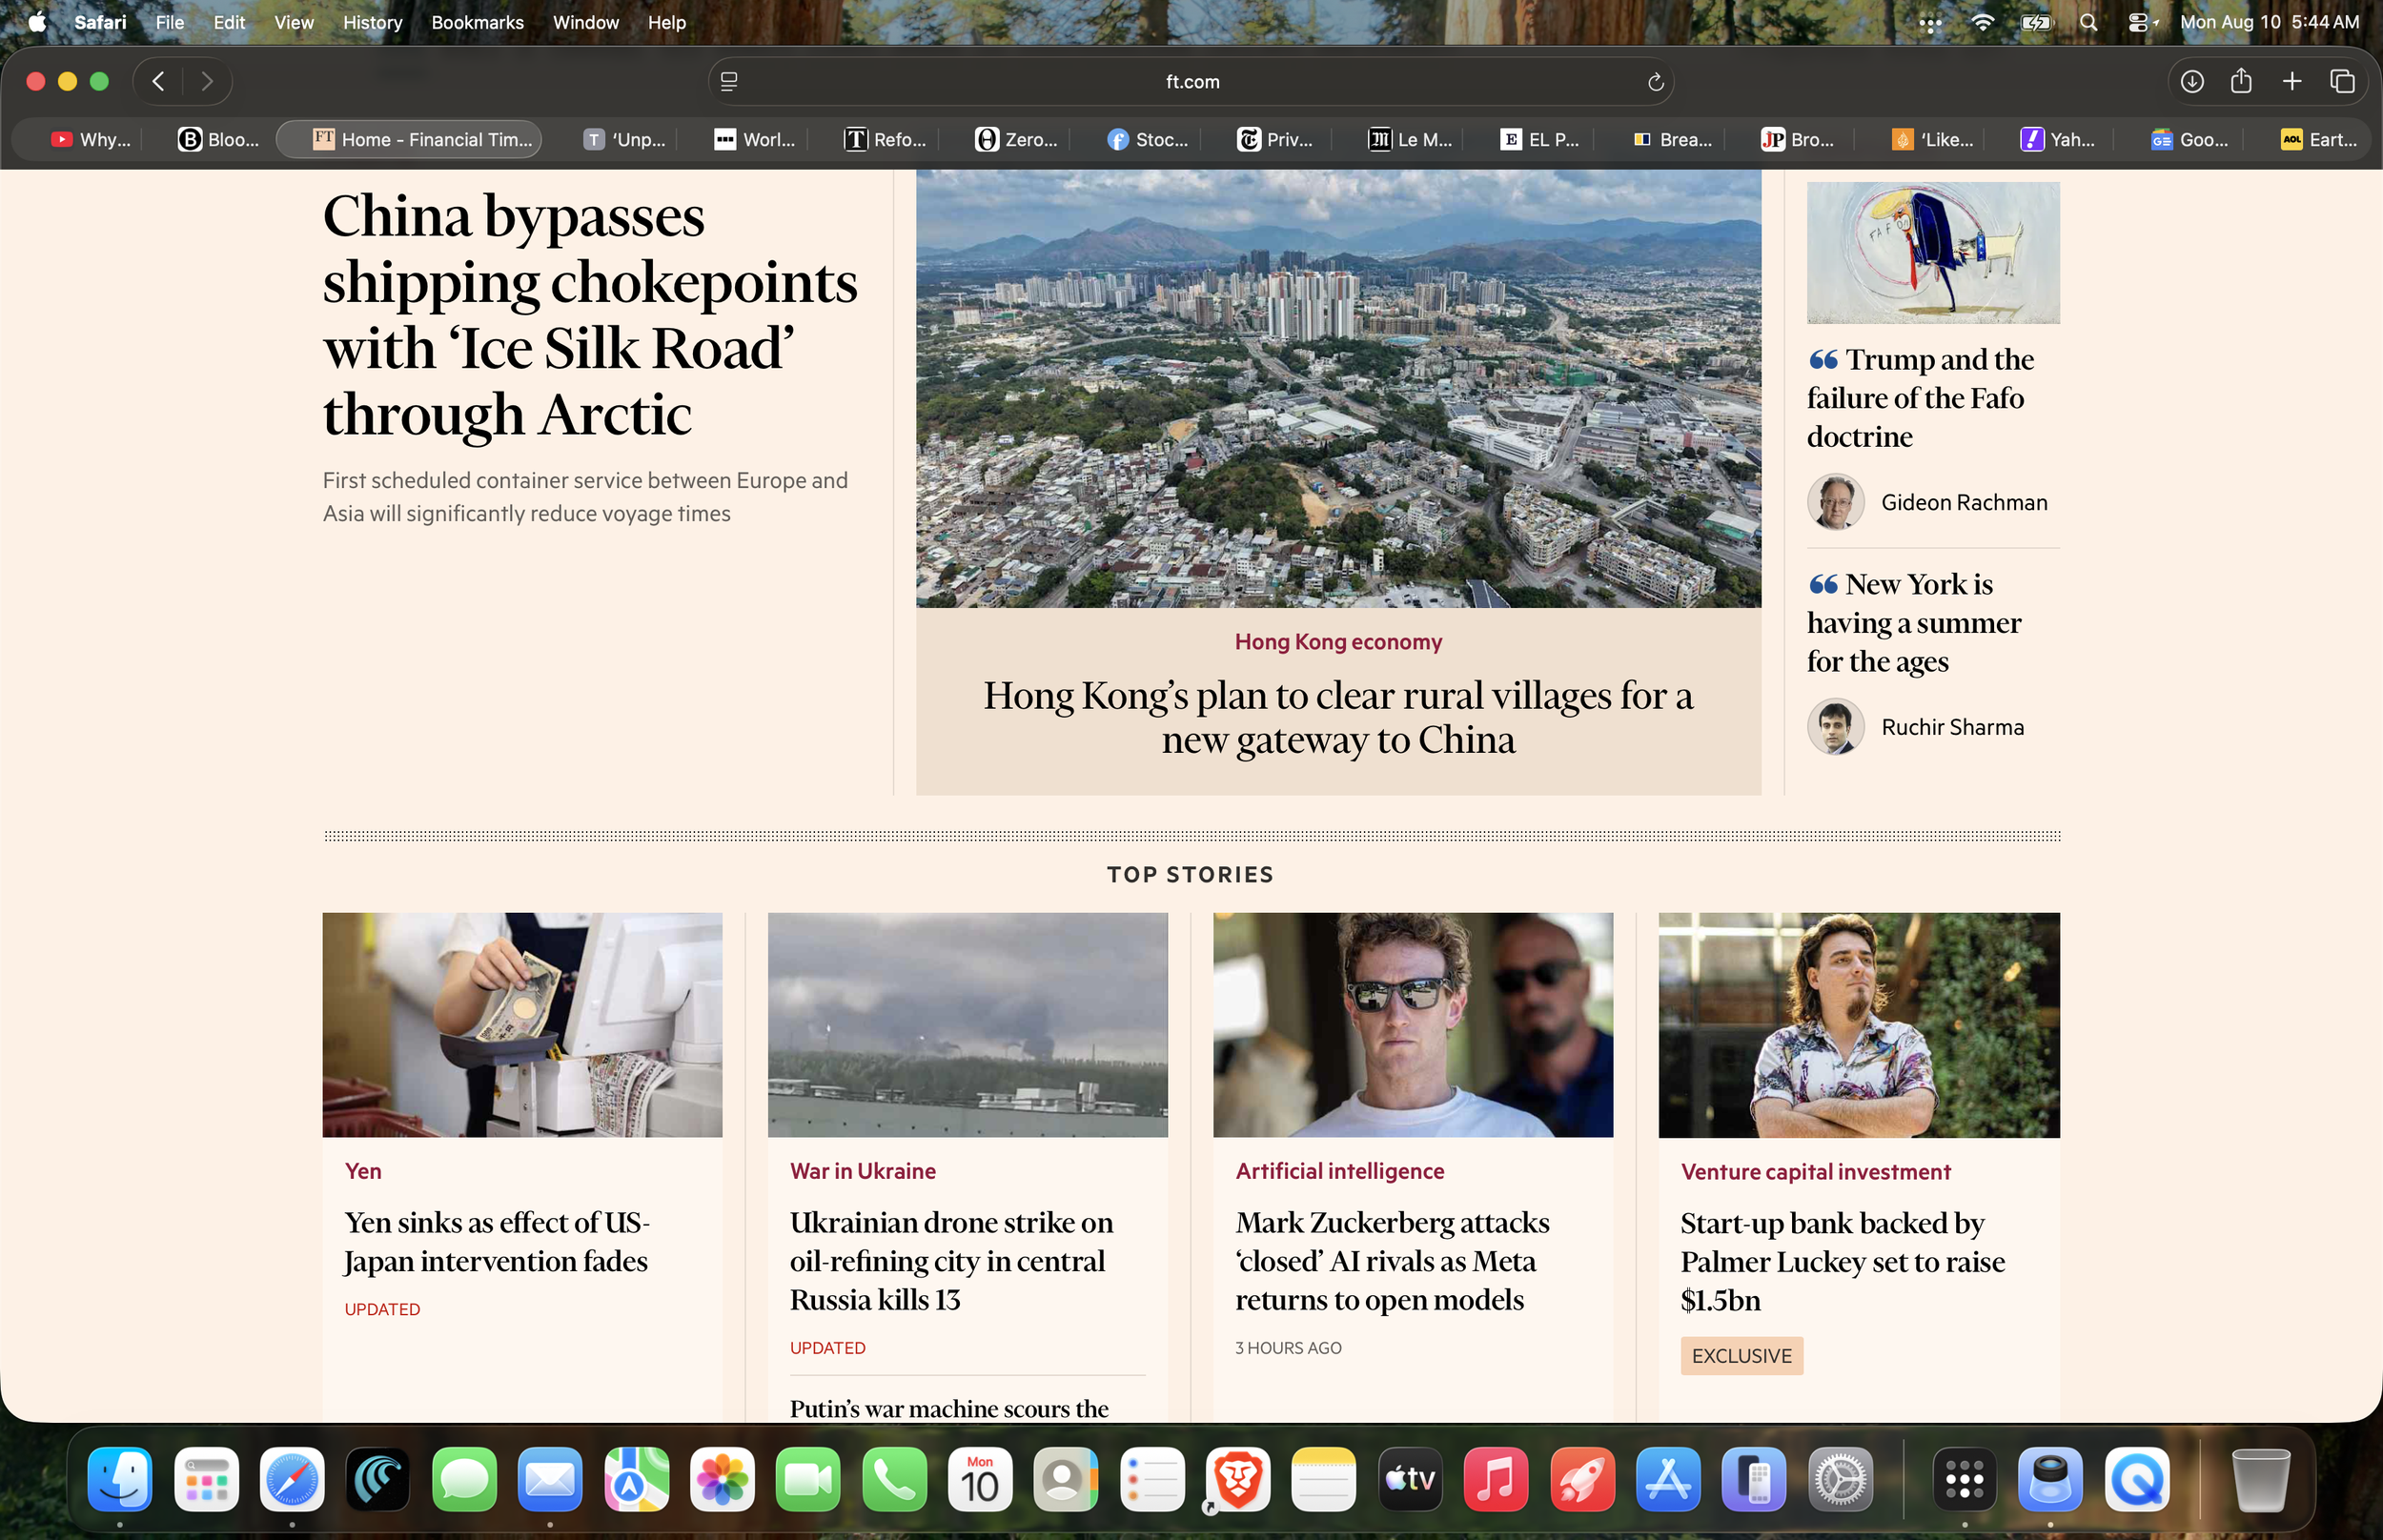
Task: Open Notes from the Dock
Action: 1324,1478
